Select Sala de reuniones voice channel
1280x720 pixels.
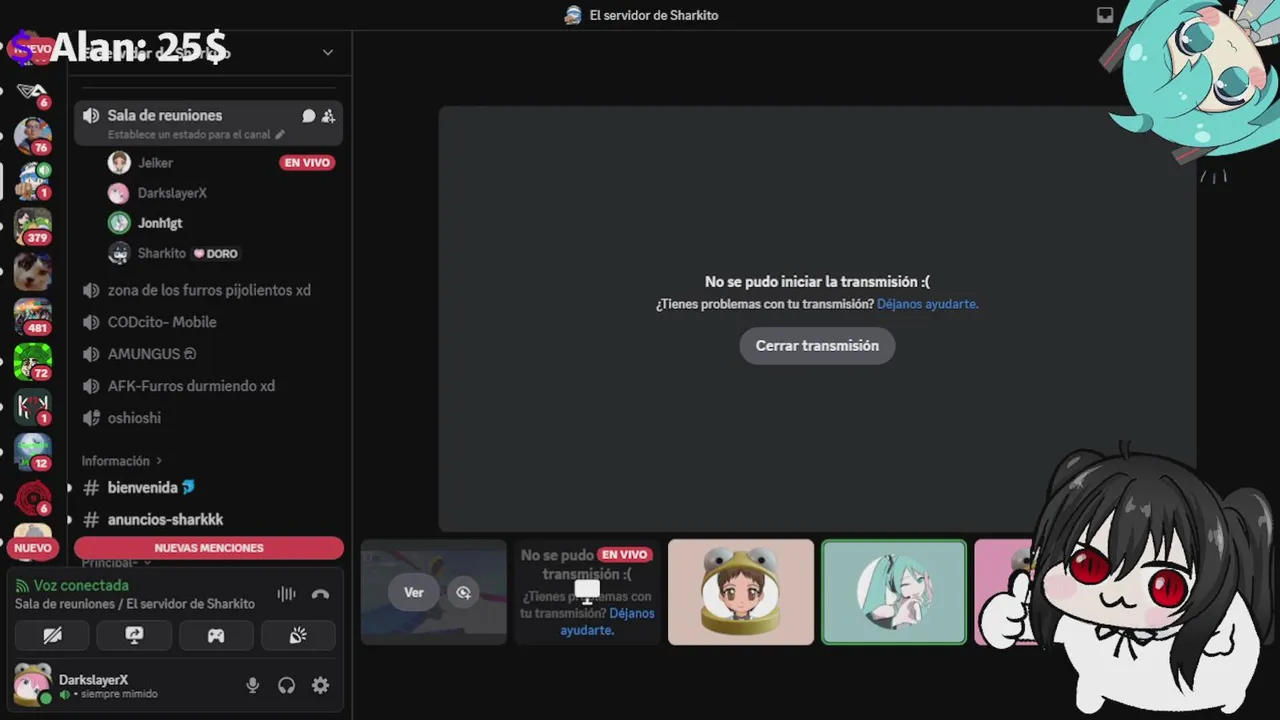point(208,123)
